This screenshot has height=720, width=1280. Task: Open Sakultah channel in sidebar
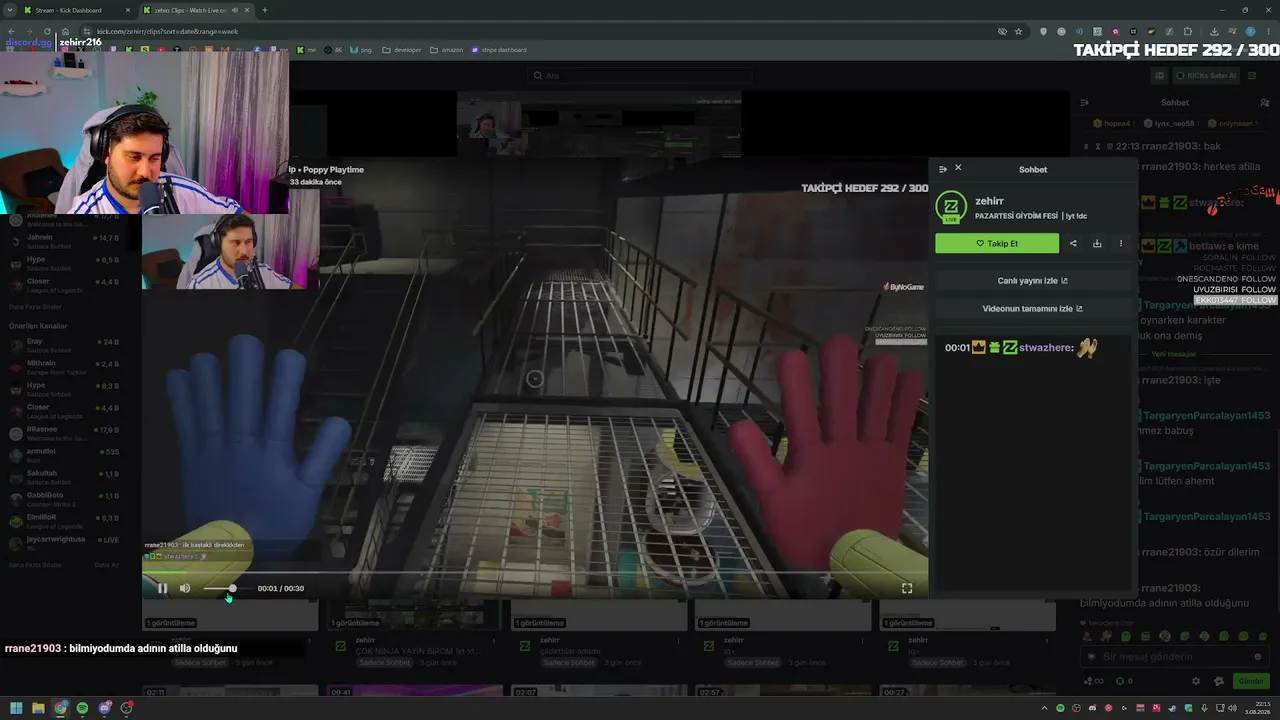[63, 477]
